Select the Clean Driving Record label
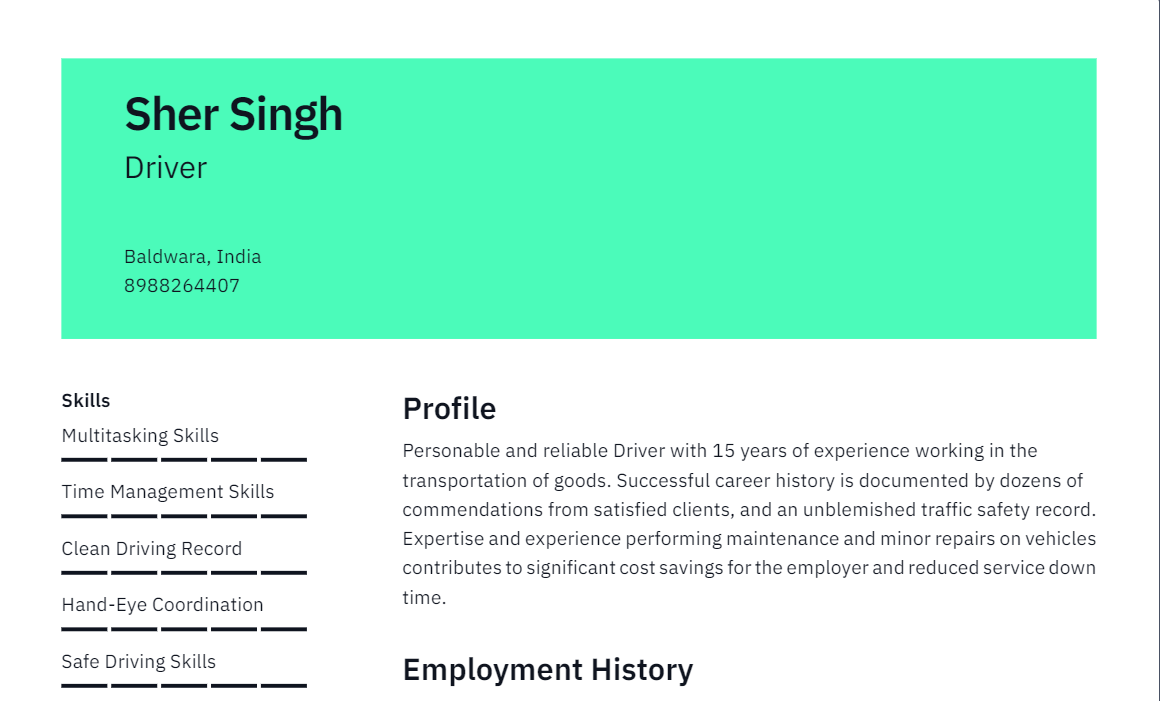The image size is (1160, 701). [x=152, y=549]
